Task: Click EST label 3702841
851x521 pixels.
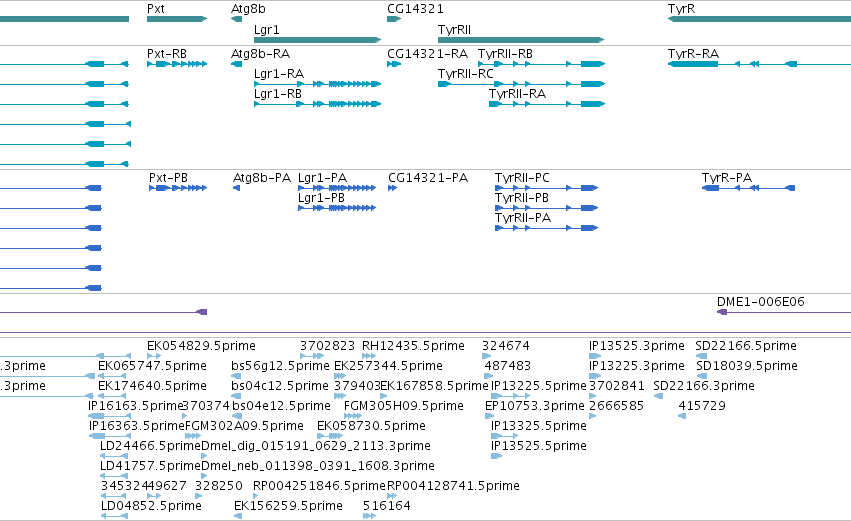Action: pyautogui.click(x=617, y=386)
